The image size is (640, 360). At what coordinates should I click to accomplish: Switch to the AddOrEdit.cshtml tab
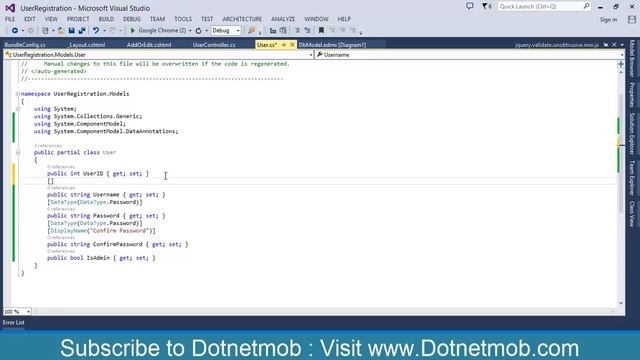click(149, 45)
